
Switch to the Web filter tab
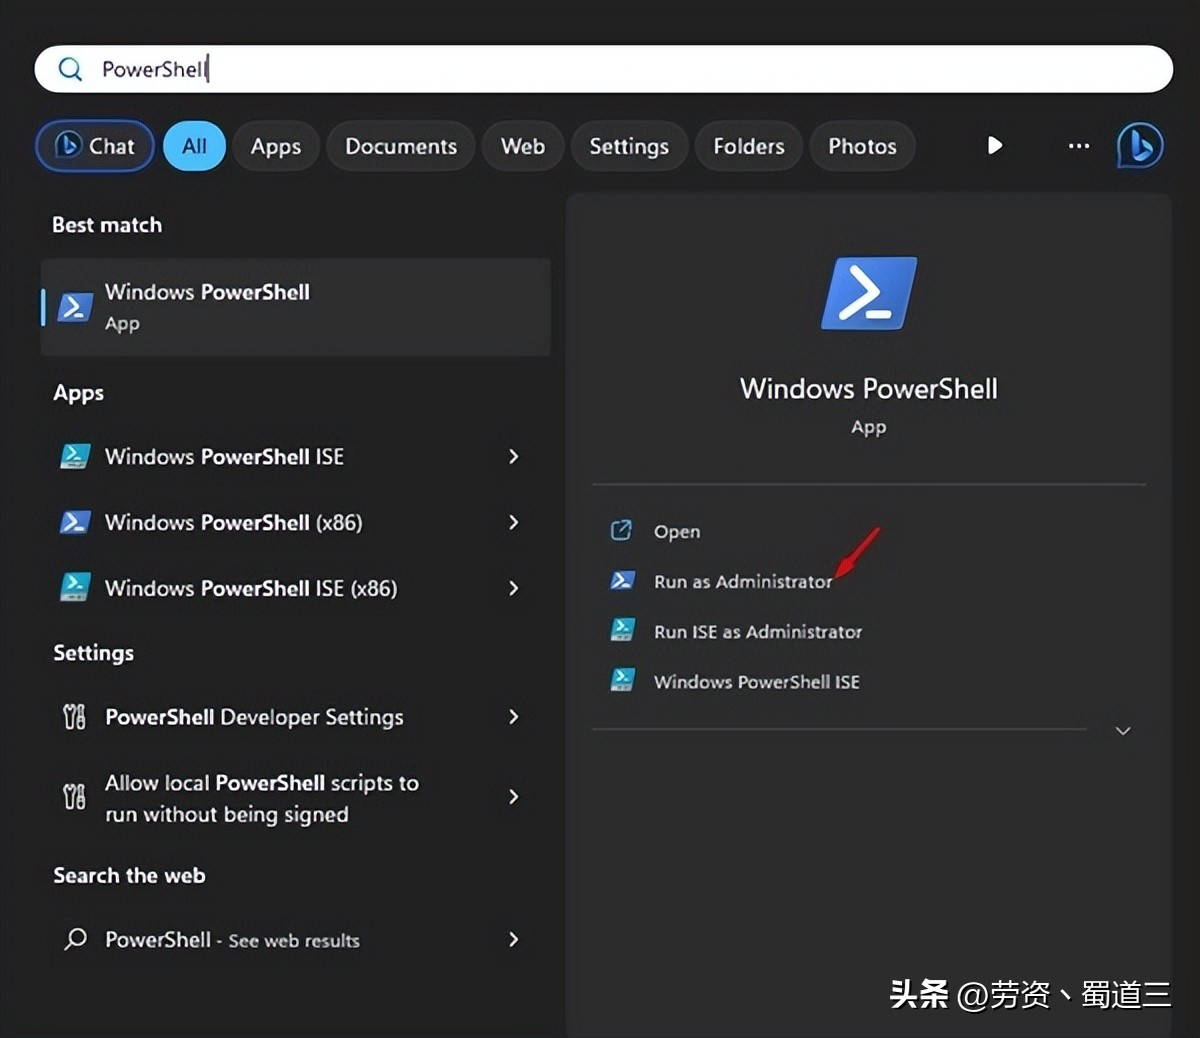(x=523, y=146)
